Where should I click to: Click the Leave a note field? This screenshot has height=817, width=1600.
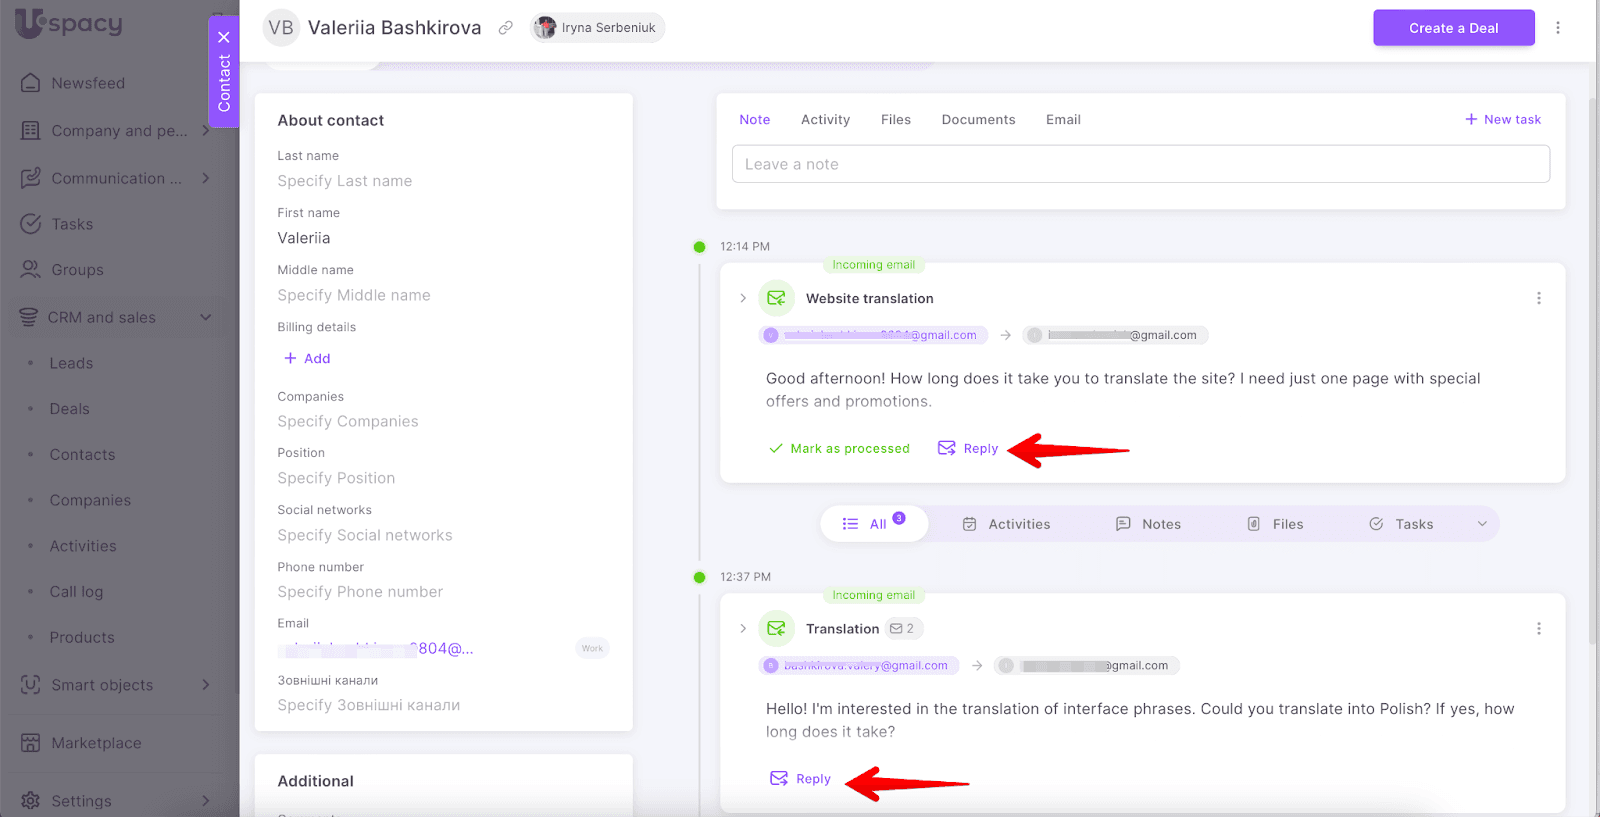click(x=1140, y=164)
